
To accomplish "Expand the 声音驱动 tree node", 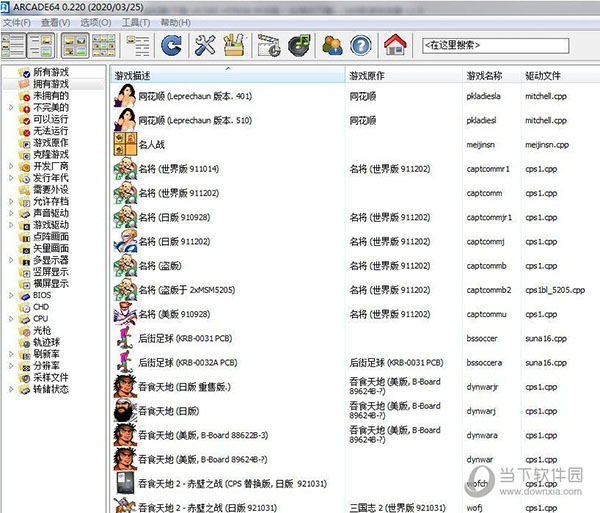I will tap(11, 213).
